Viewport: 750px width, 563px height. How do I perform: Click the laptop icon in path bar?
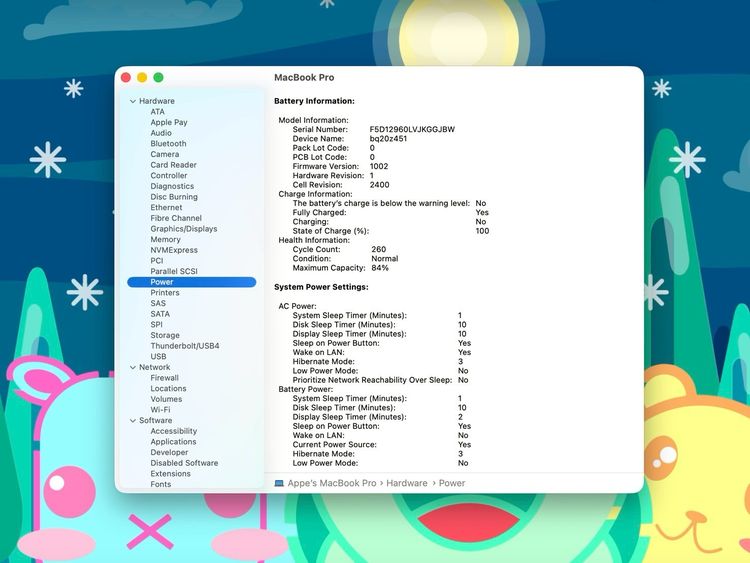pyautogui.click(x=279, y=483)
